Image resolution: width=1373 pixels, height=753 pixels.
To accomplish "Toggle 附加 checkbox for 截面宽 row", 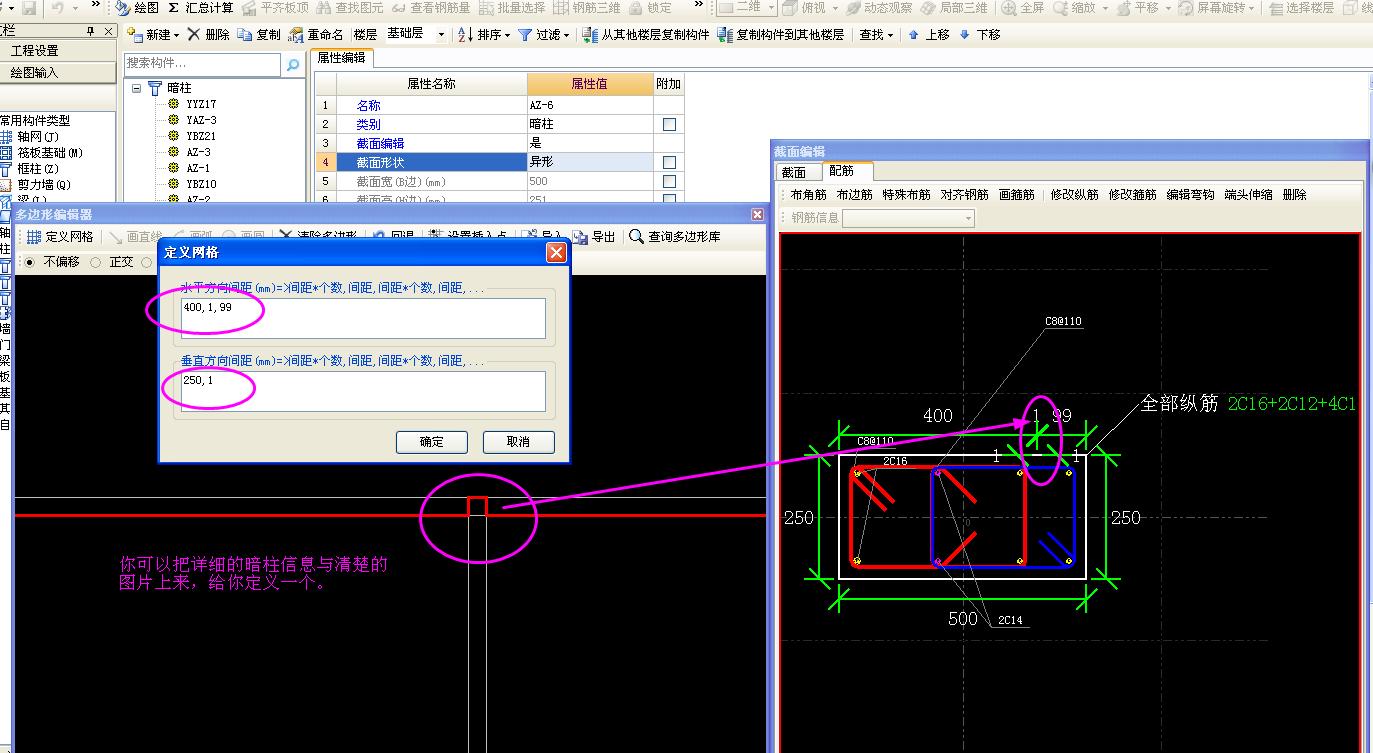I will (669, 182).
